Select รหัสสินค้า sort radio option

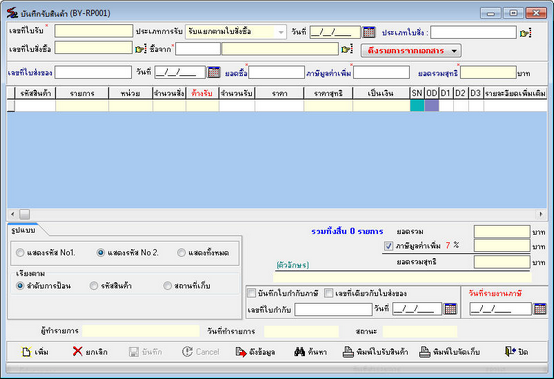tap(94, 285)
